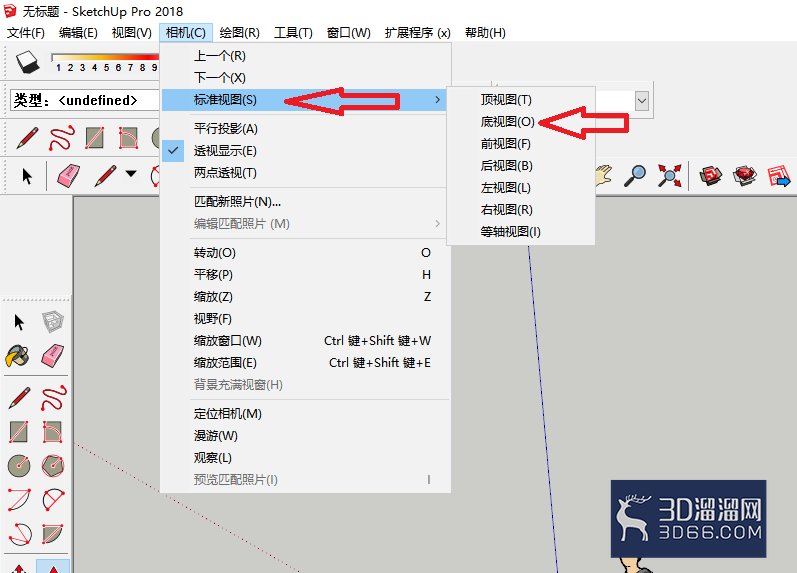The height and width of the screenshot is (573, 797).
Task: Choose 前视图(F) front view
Action: click(520, 144)
